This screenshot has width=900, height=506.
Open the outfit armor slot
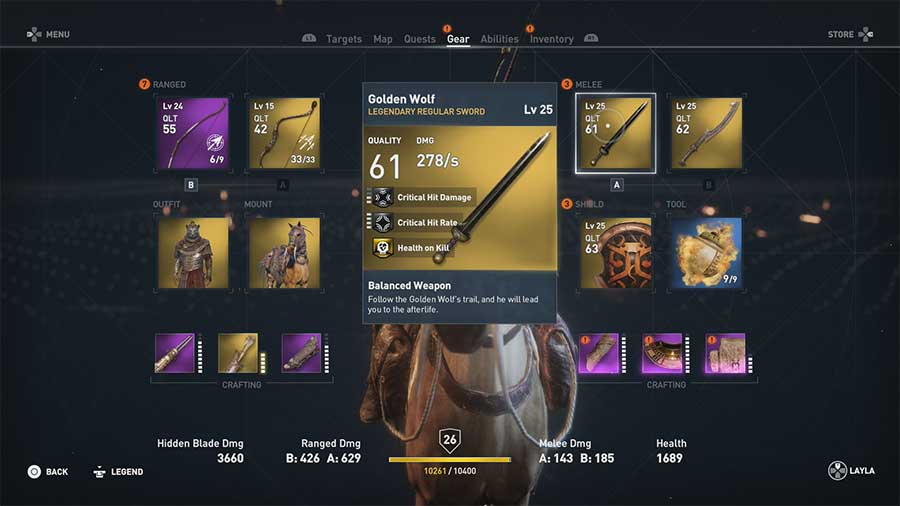pos(193,253)
